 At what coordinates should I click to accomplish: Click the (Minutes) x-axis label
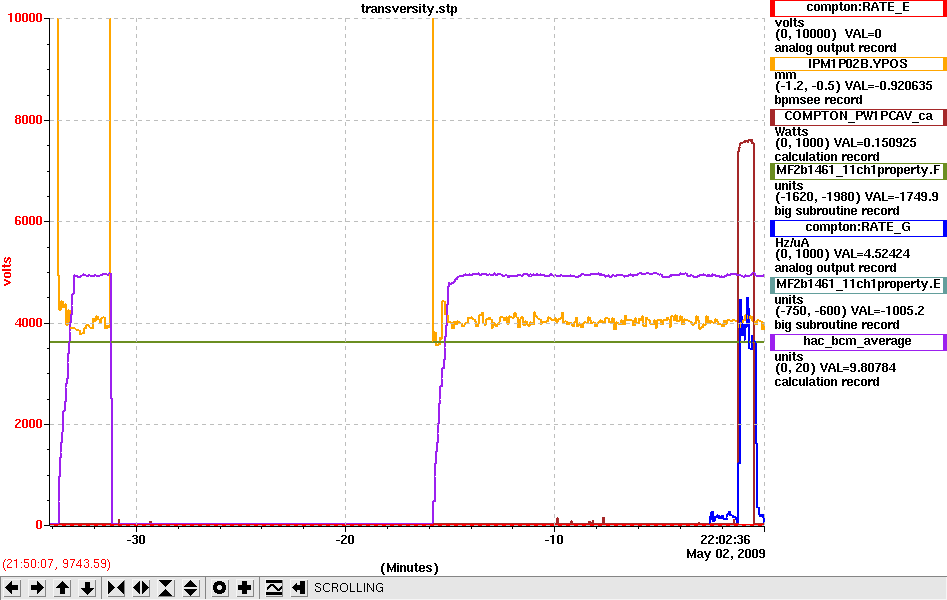[409, 567]
